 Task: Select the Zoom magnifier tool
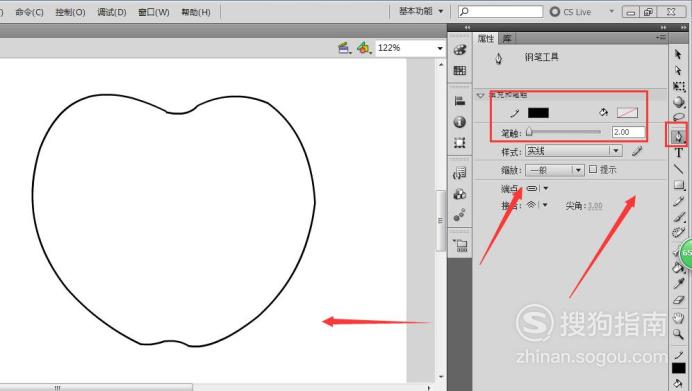[x=678, y=334]
